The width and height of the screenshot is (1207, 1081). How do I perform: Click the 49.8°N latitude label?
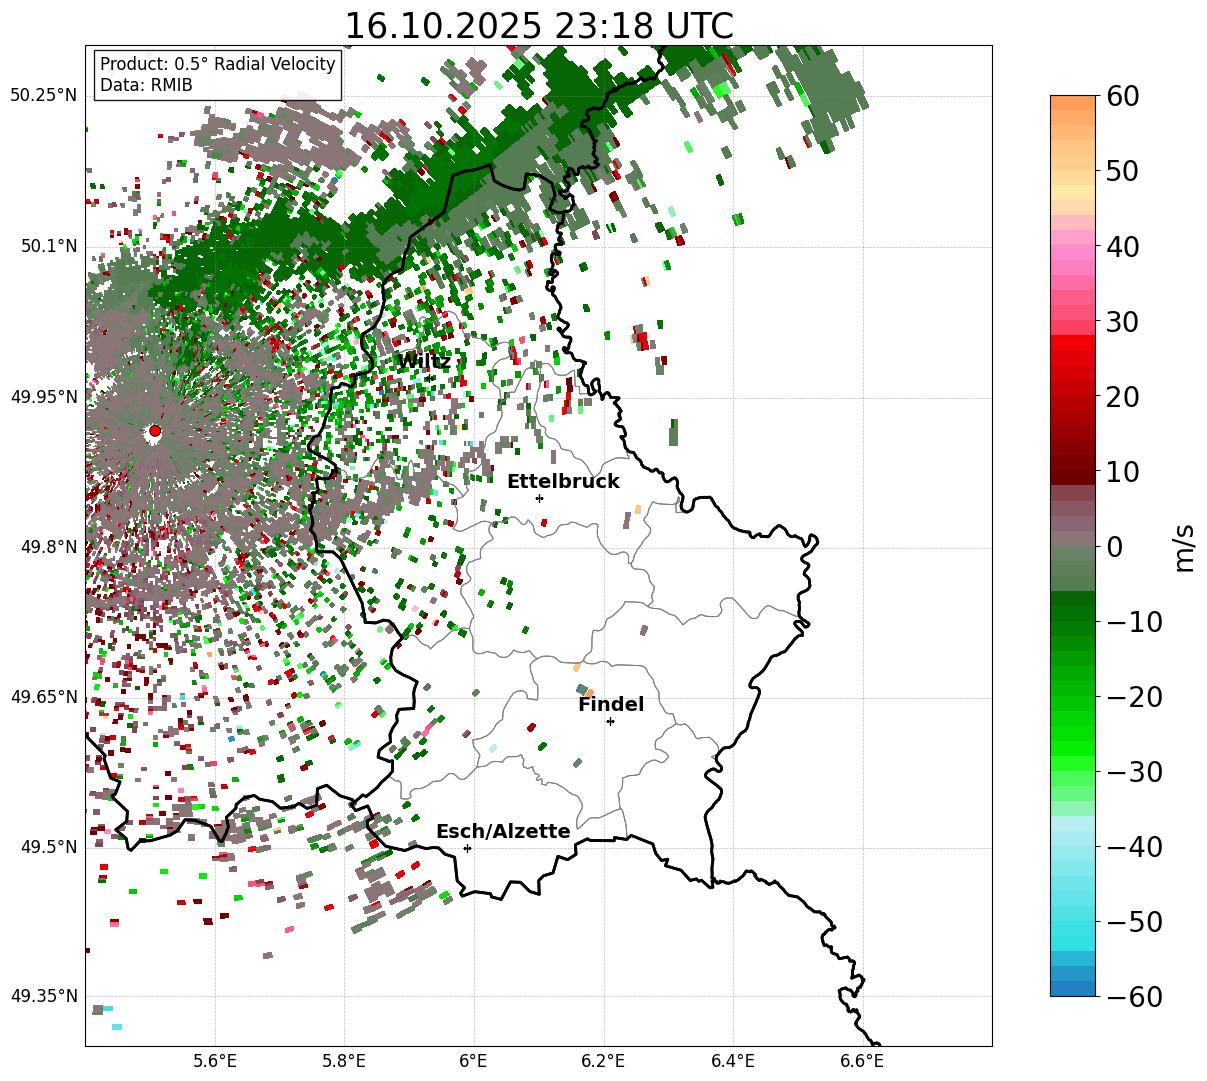pos(48,547)
